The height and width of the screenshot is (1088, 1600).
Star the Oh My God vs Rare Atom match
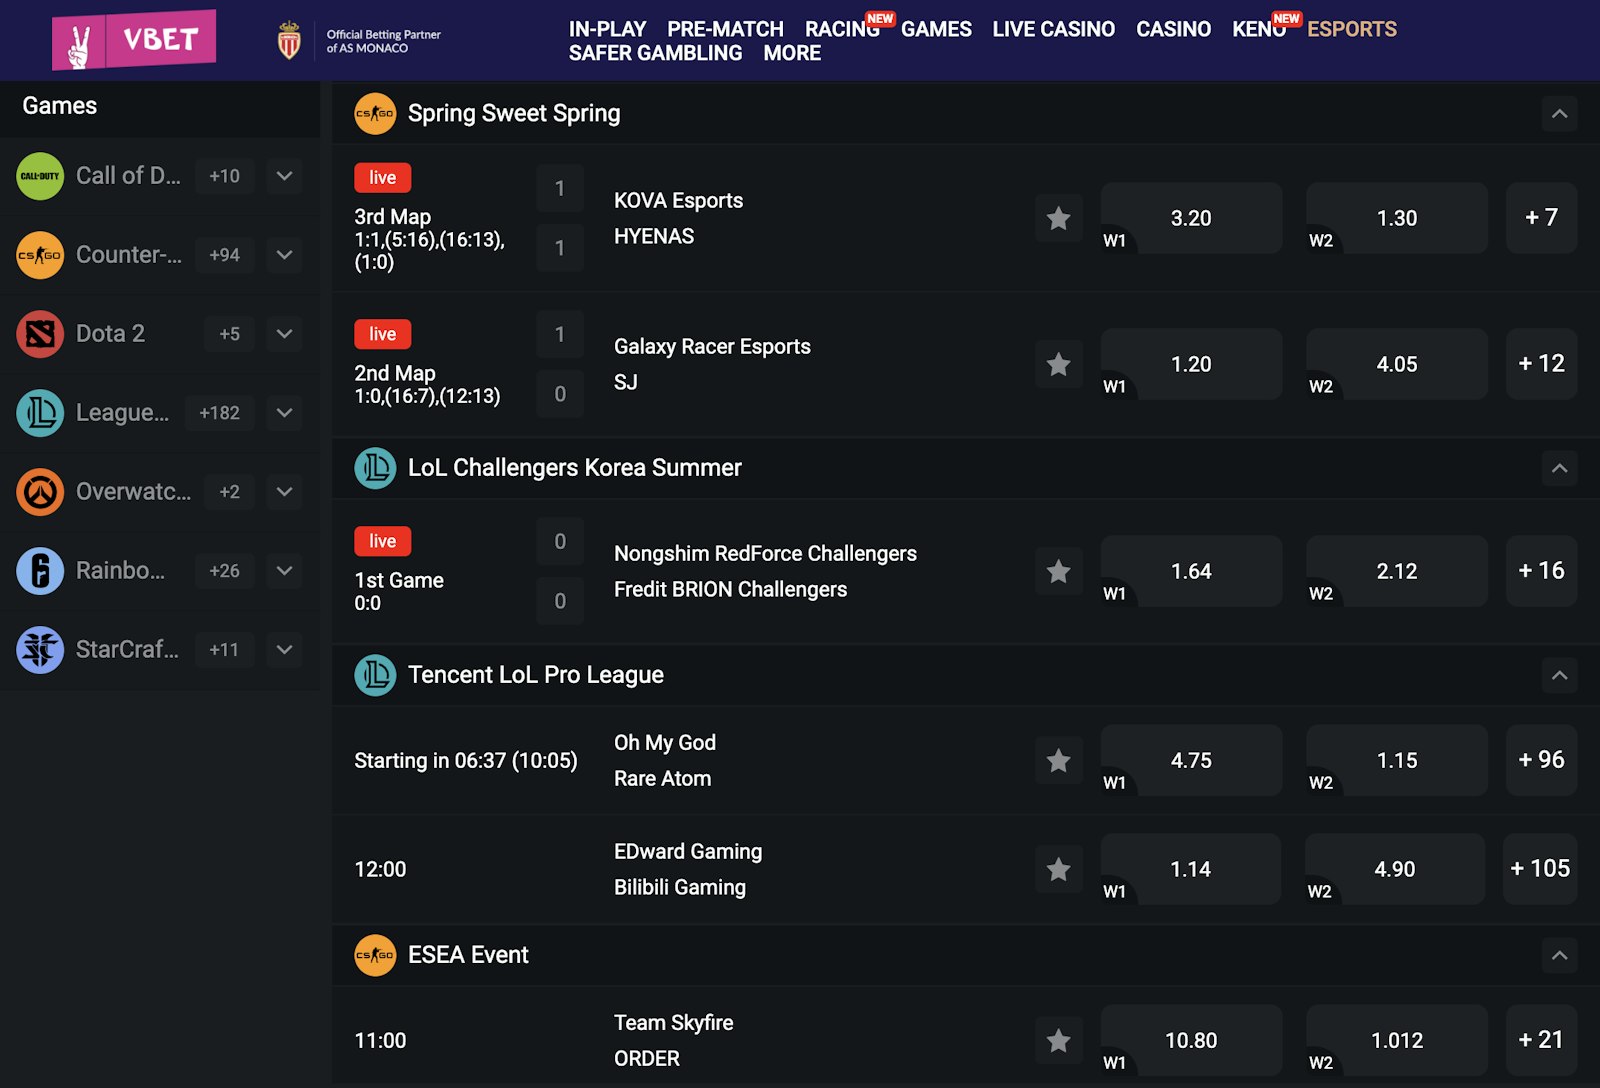(x=1058, y=761)
